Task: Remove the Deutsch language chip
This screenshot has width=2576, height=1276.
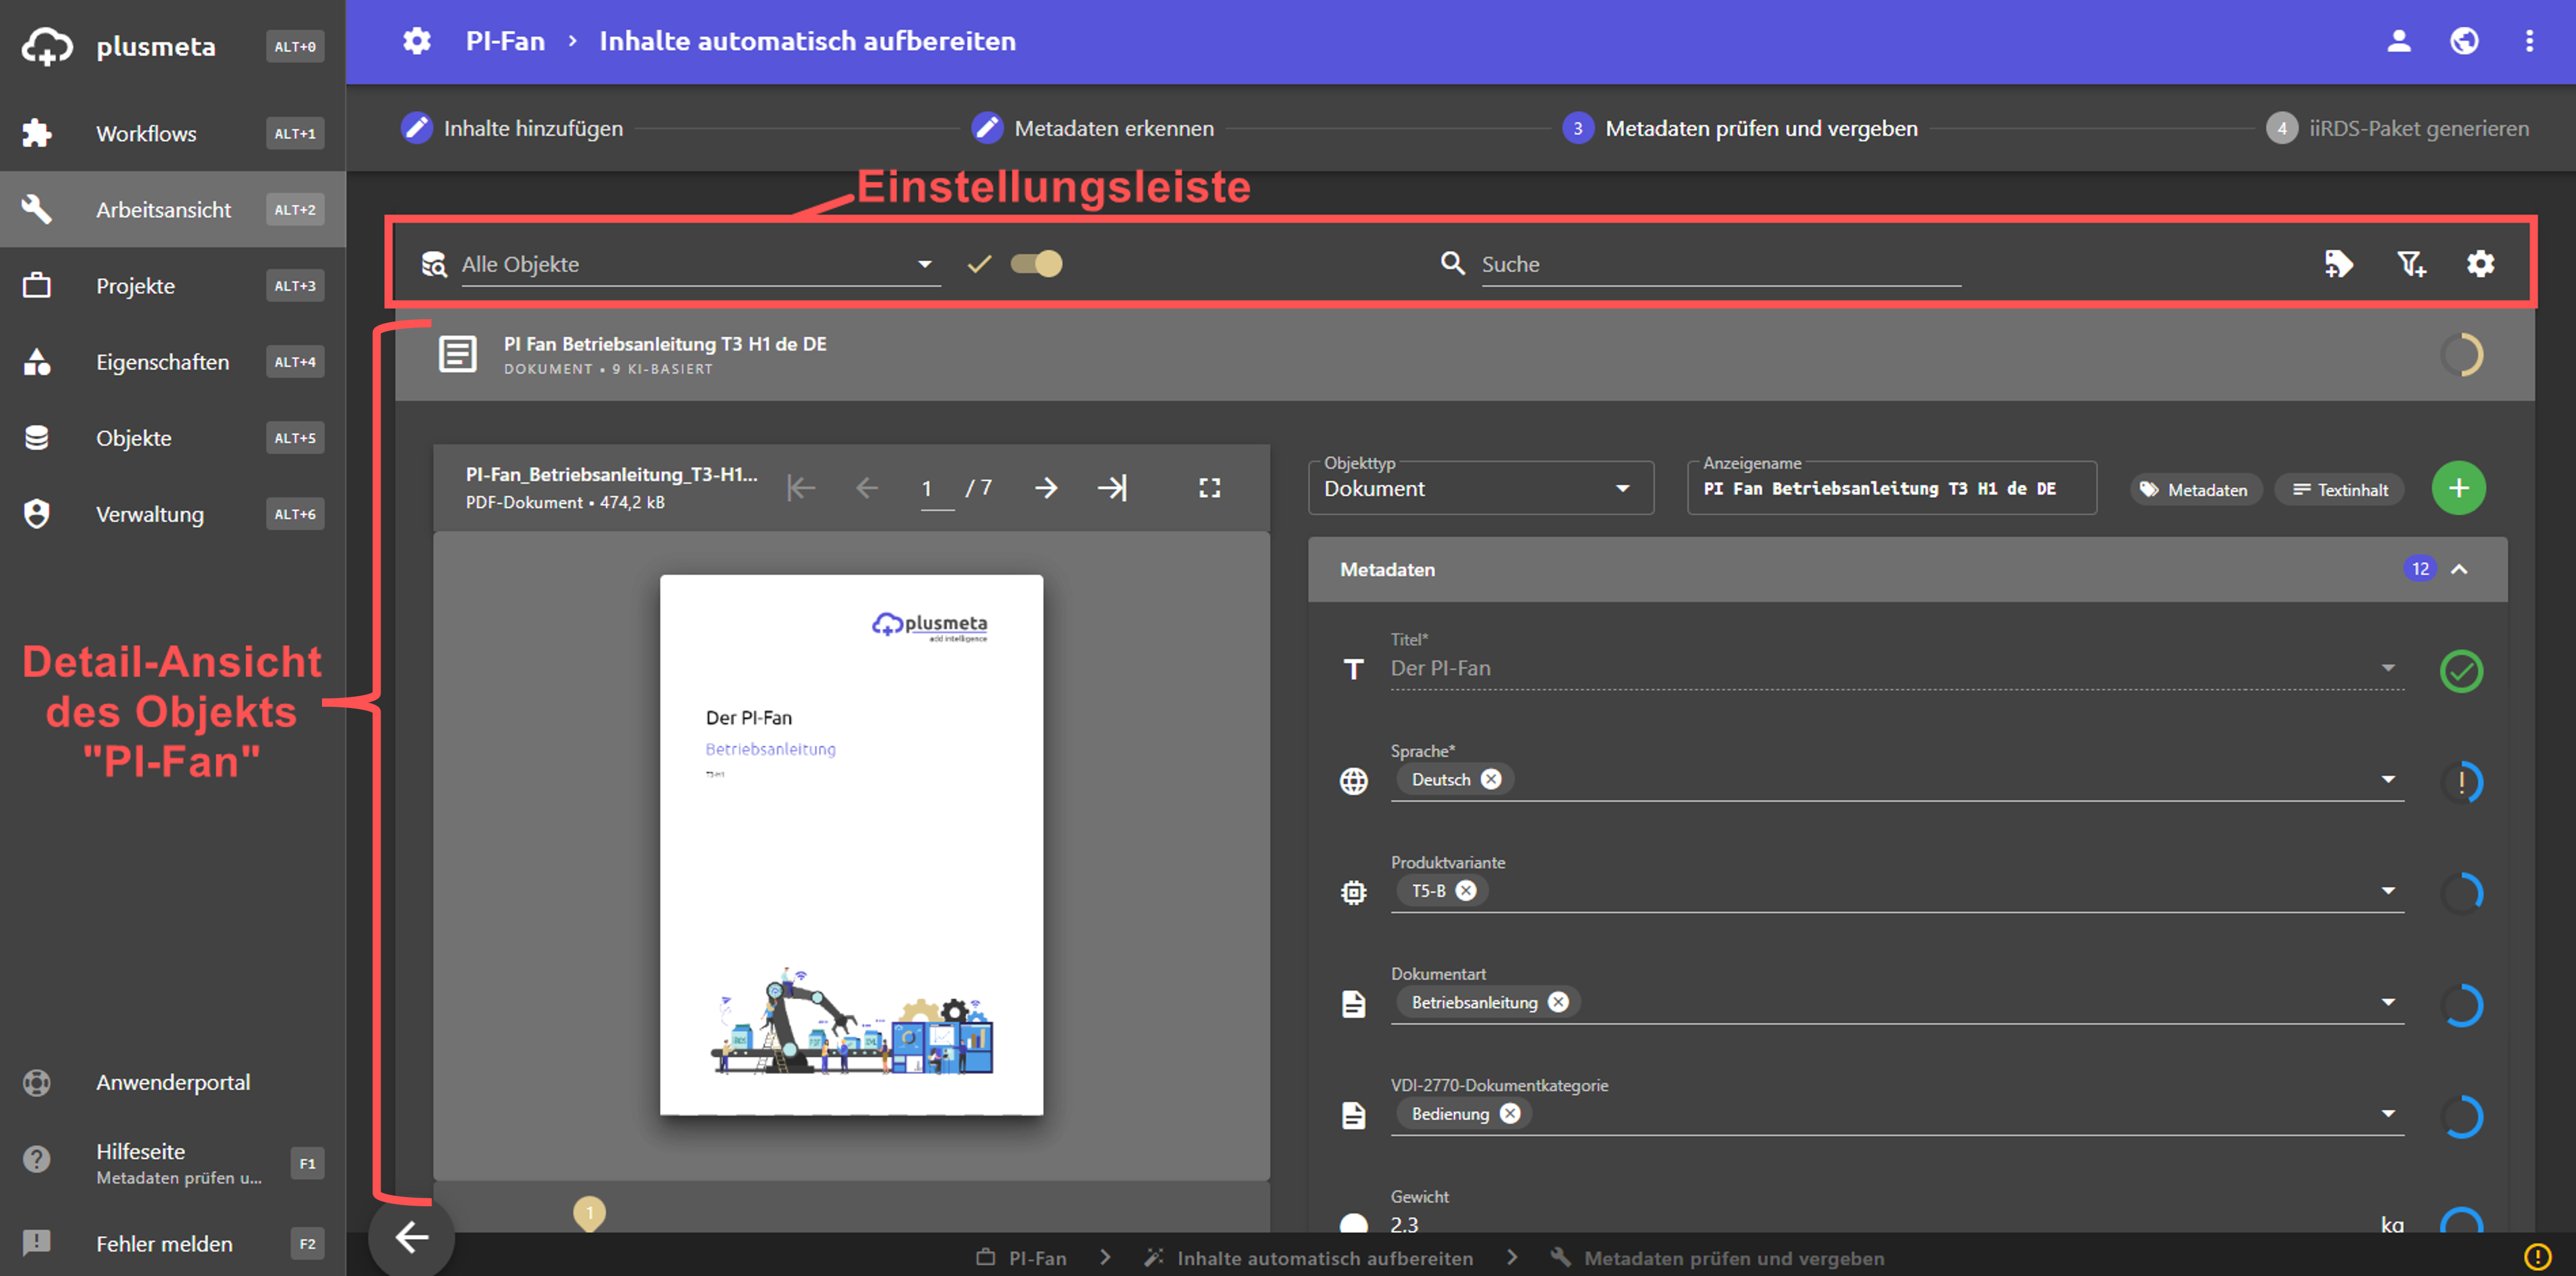Action: pyautogui.click(x=1490, y=779)
